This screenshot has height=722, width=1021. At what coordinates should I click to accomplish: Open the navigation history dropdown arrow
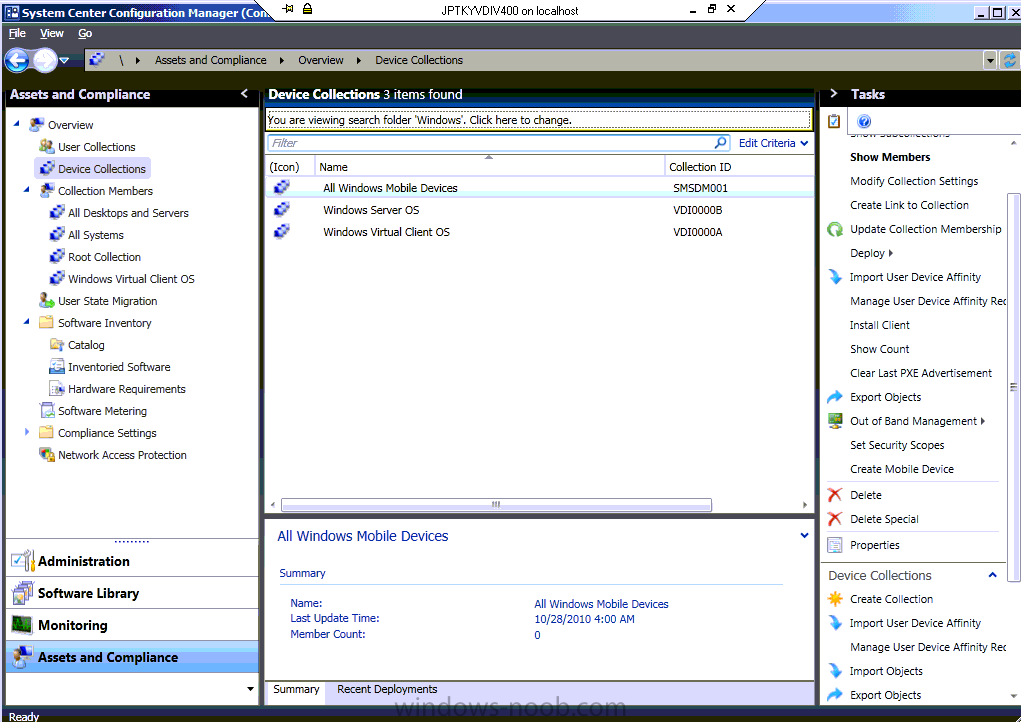coord(64,61)
